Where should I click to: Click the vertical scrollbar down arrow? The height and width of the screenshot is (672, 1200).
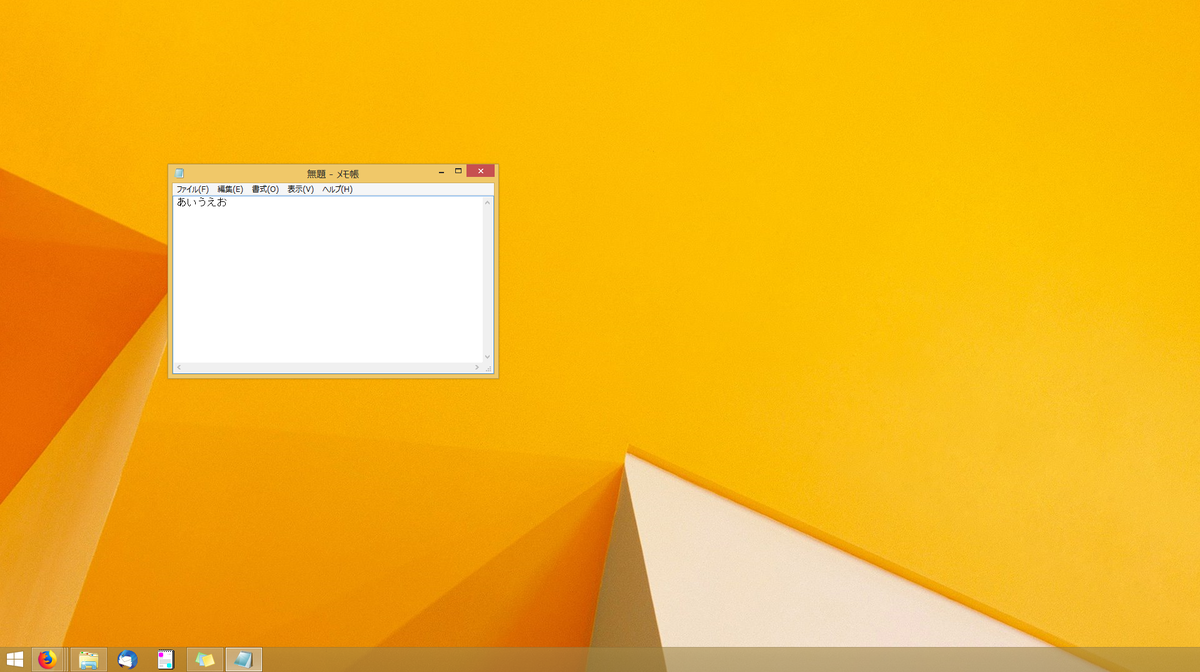486,357
